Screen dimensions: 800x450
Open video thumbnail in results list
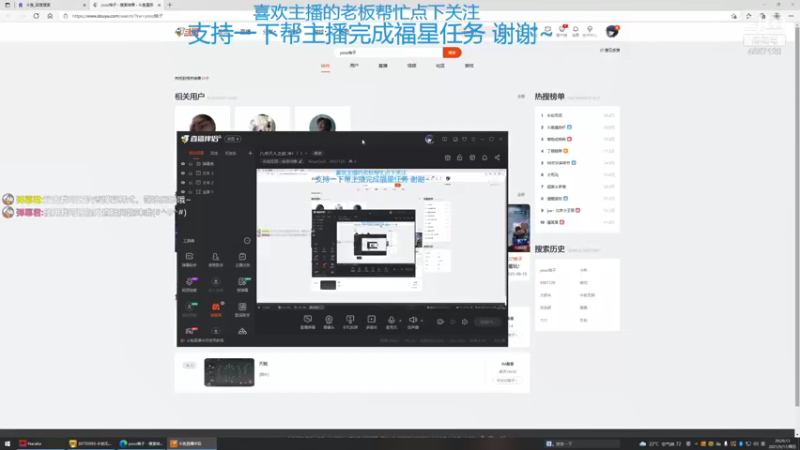(229, 372)
